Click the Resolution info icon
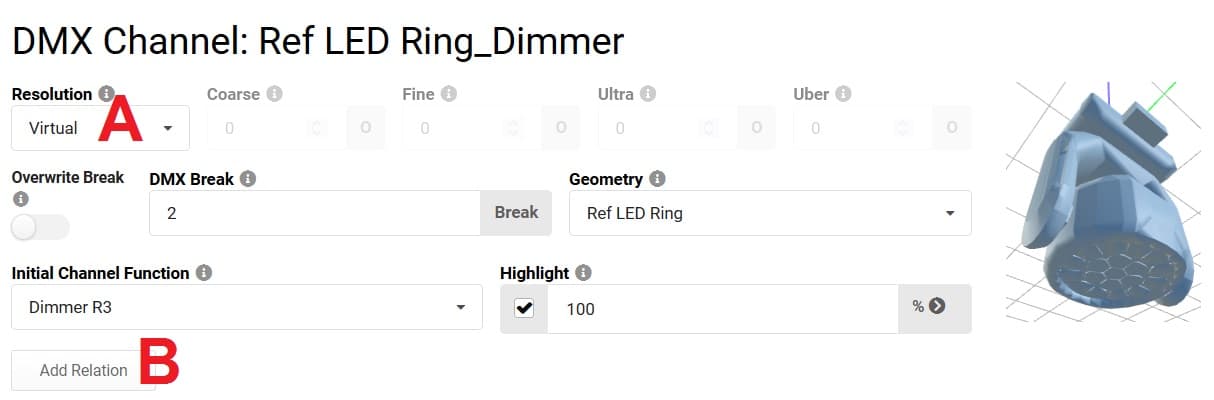 tap(107, 94)
